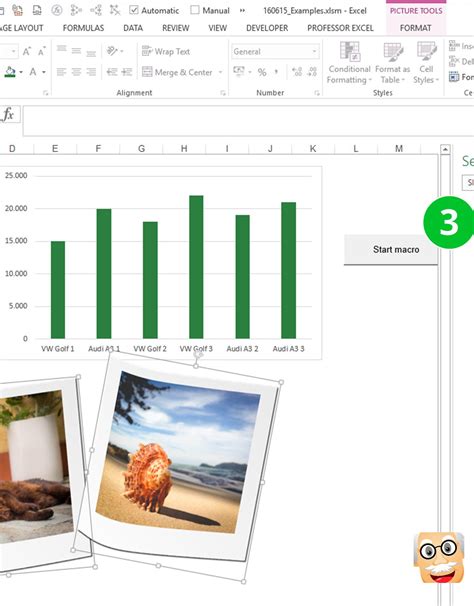
Task: Open the Format as Table gallery
Action: click(x=392, y=63)
